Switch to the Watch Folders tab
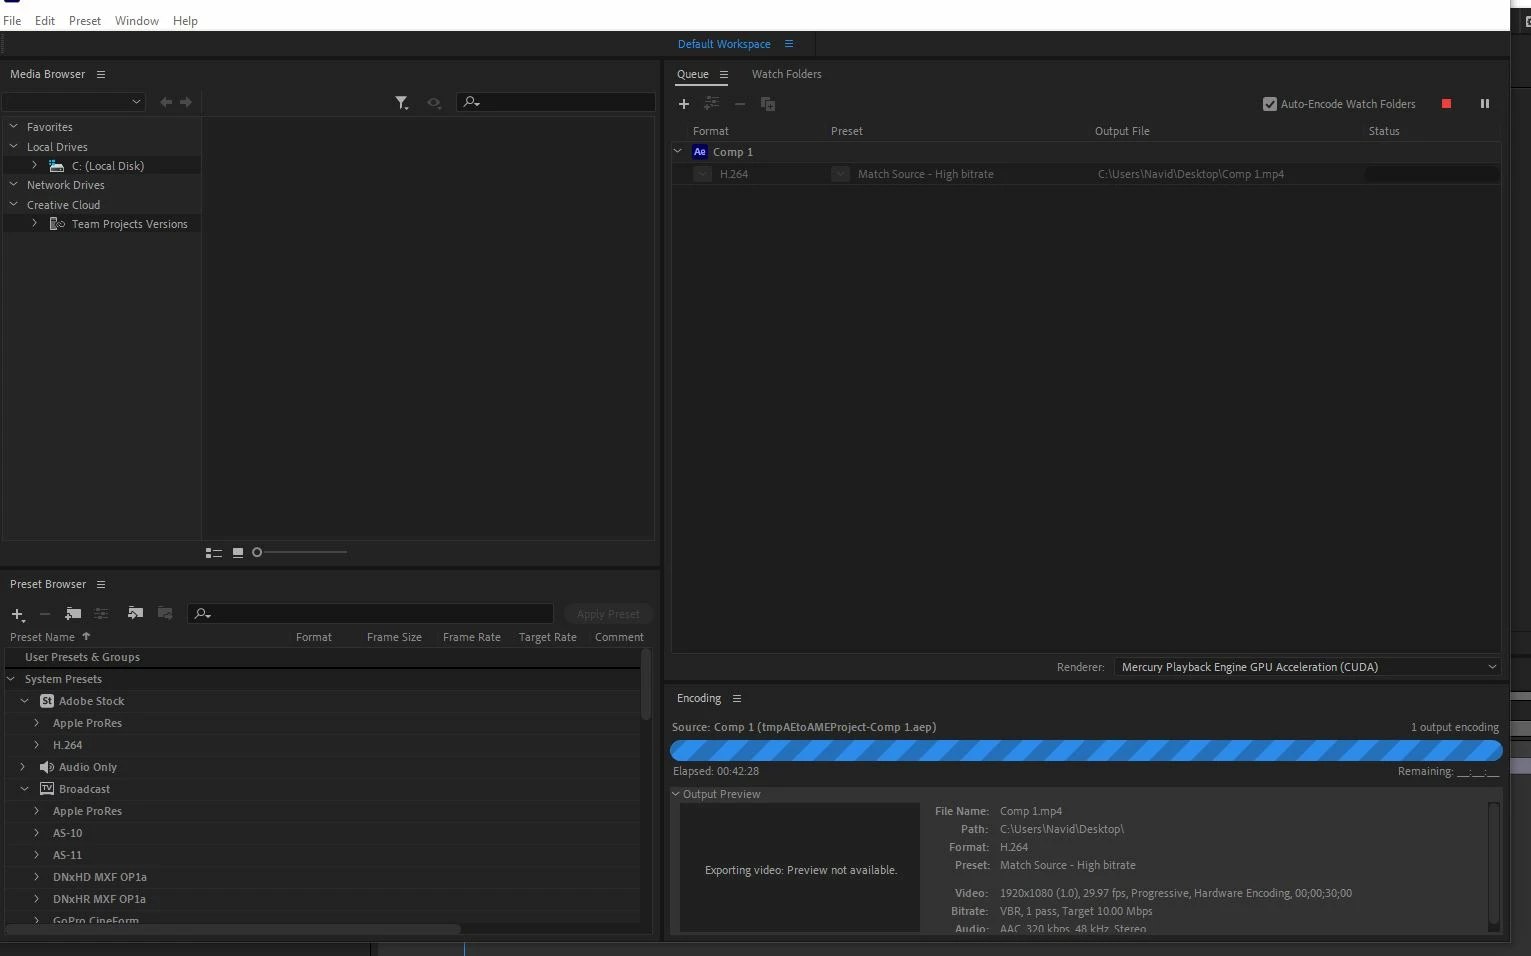The image size is (1531, 956). [x=786, y=74]
